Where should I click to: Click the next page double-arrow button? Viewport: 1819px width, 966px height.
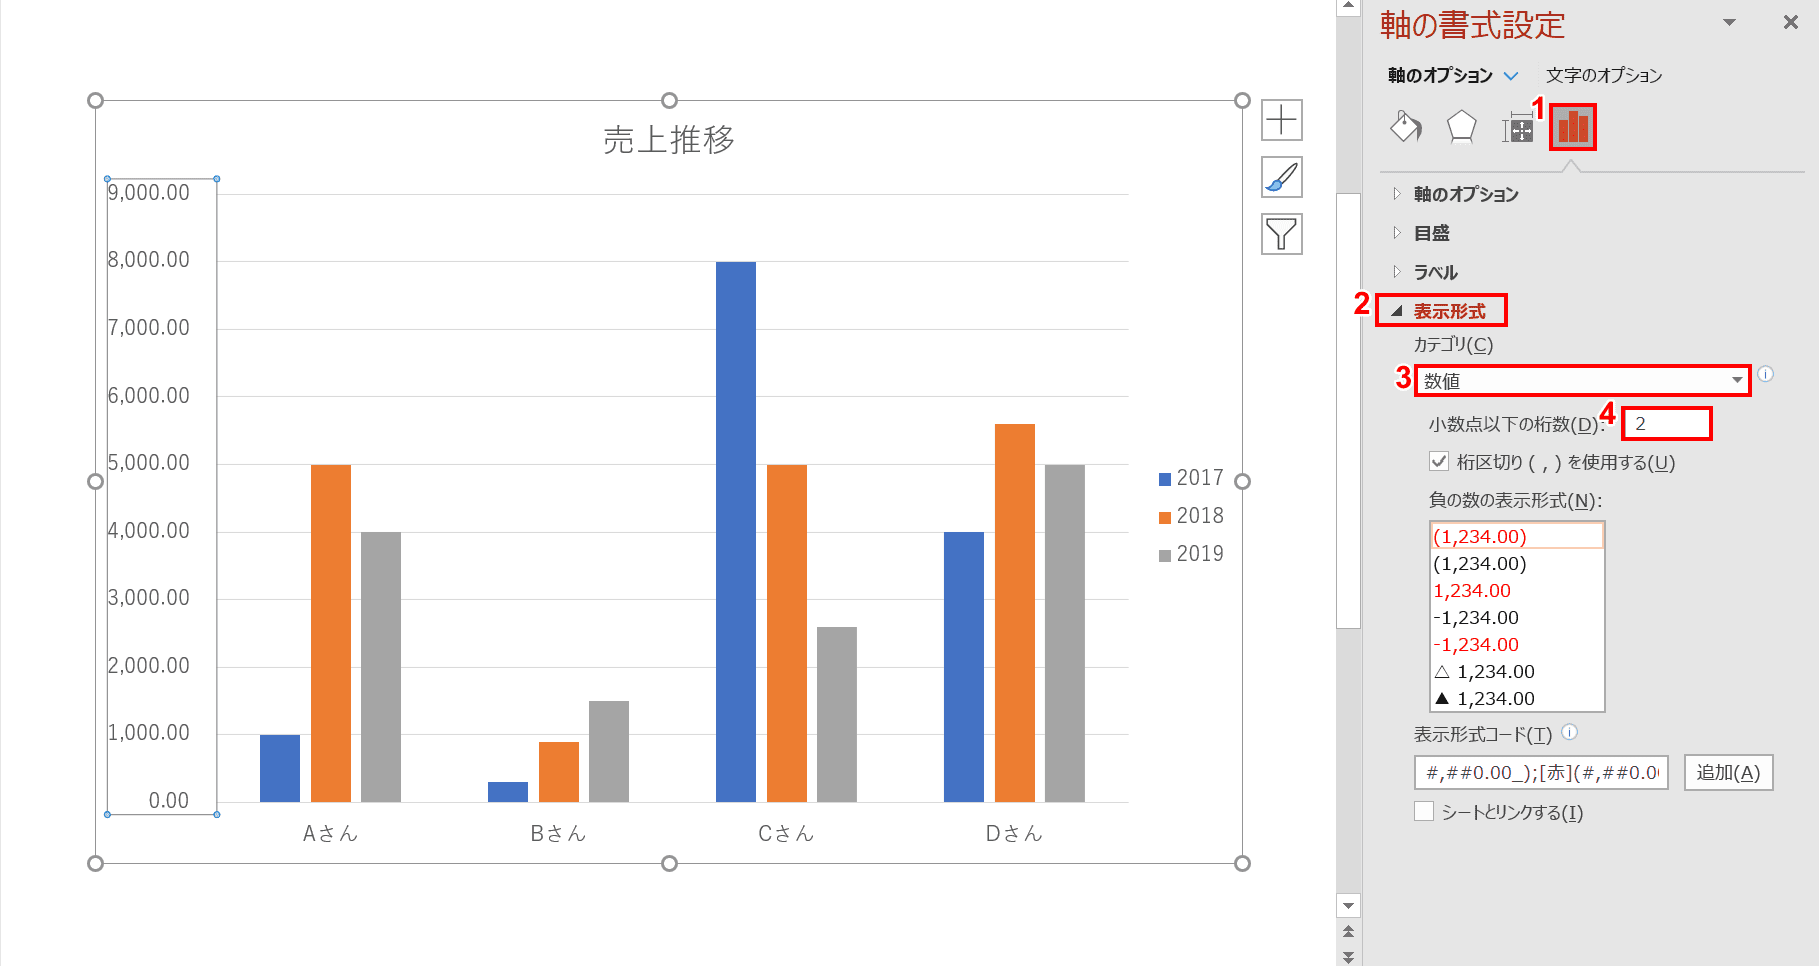[x=1348, y=956]
